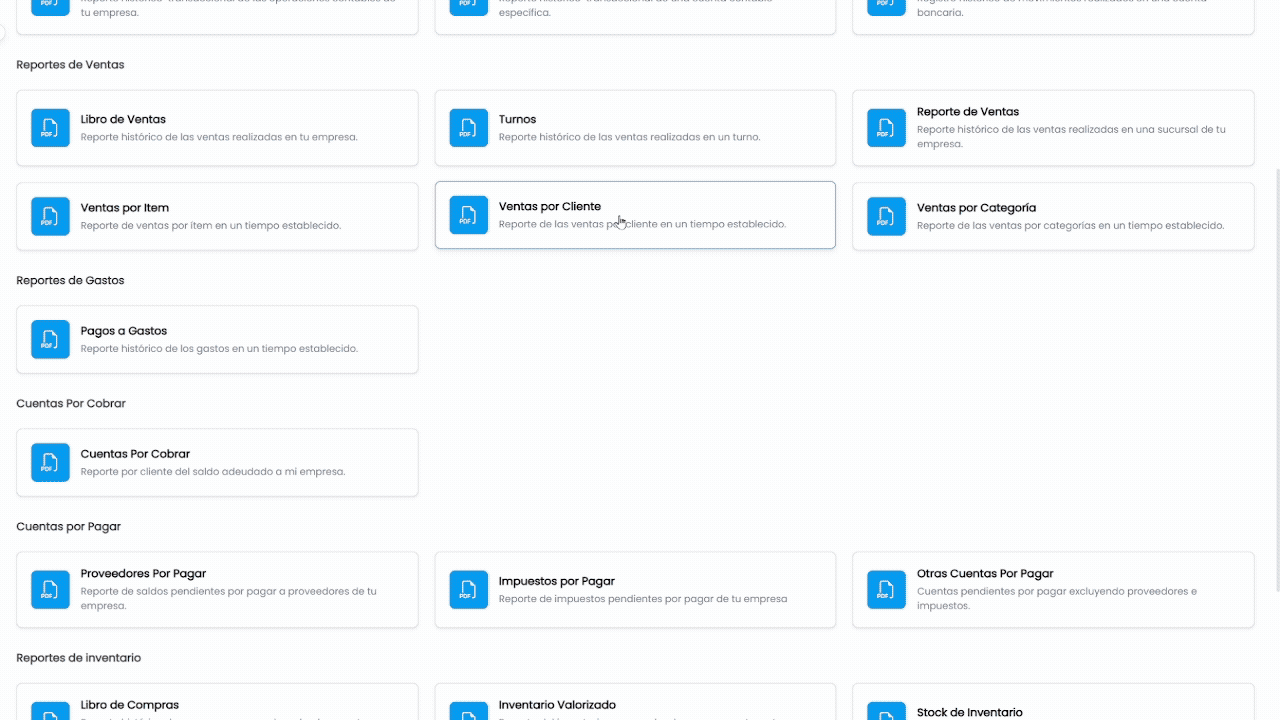Select the Reporte de Ventas PDF icon
This screenshot has height=720, width=1280.
886,128
